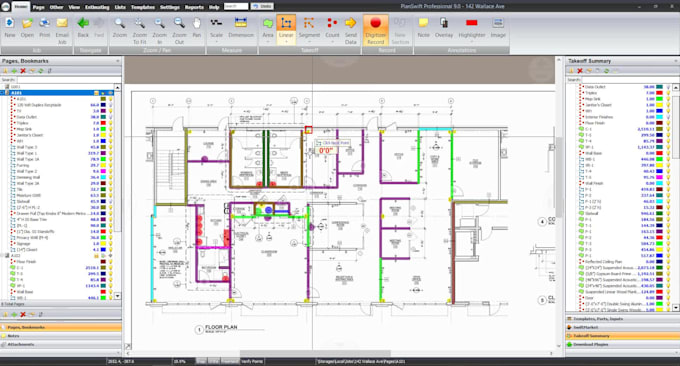This screenshot has width=680, height=366.
Task: Open the Reports ribbon tab
Action: tap(194, 7)
